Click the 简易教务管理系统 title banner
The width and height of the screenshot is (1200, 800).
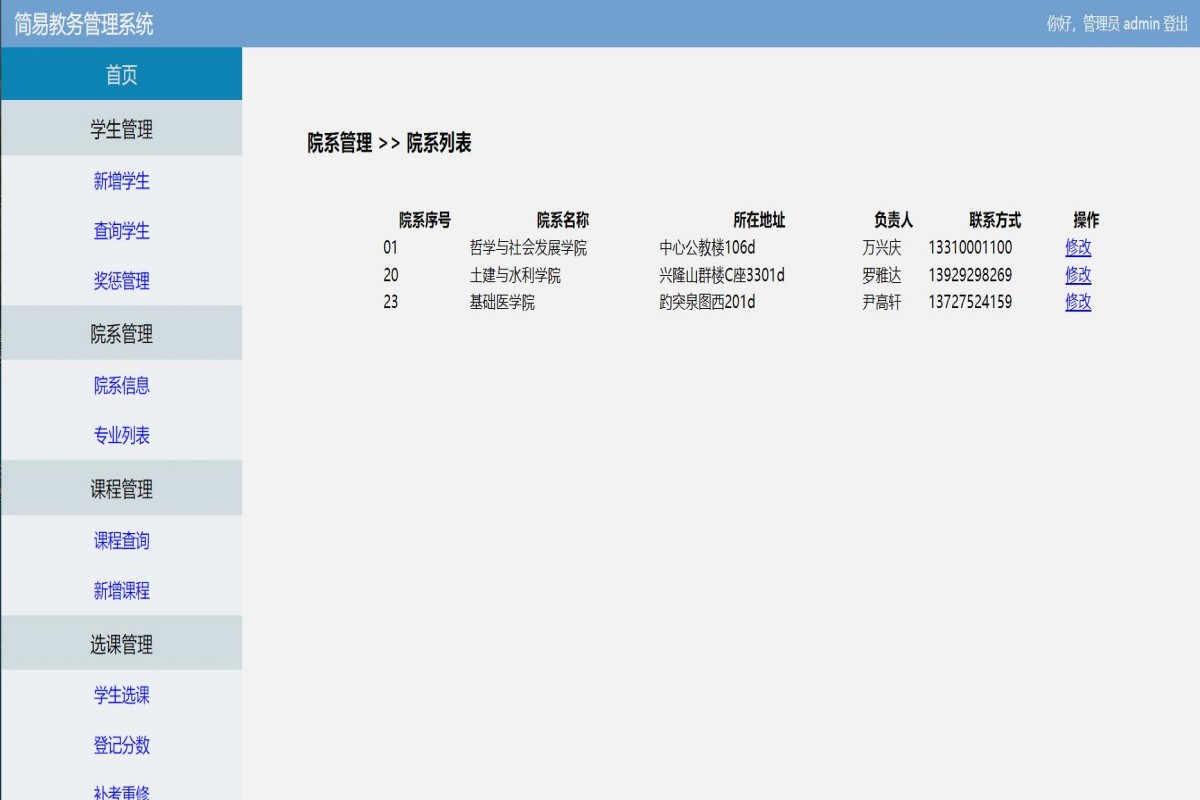click(x=85, y=20)
